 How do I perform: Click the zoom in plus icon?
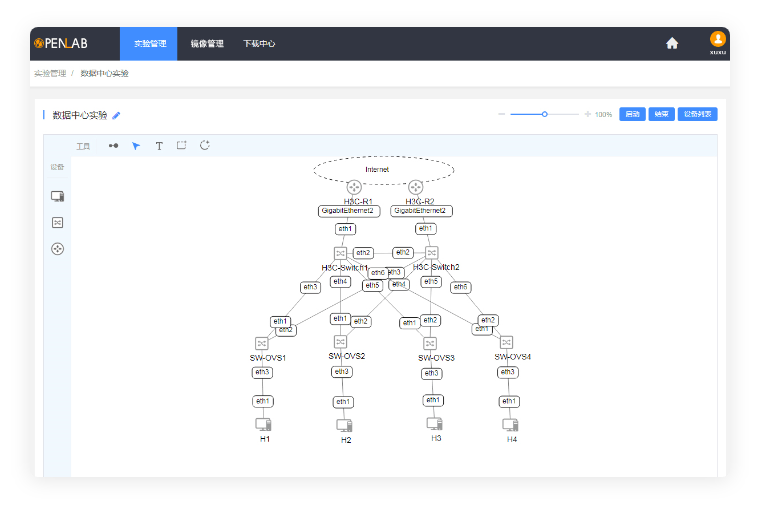587,114
